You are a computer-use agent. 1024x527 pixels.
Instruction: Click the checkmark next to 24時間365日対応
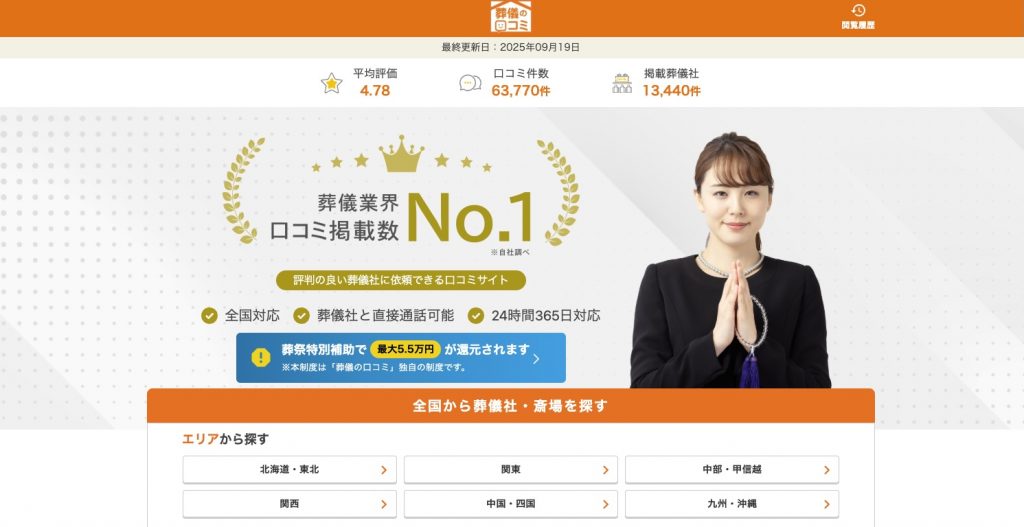[x=476, y=316]
